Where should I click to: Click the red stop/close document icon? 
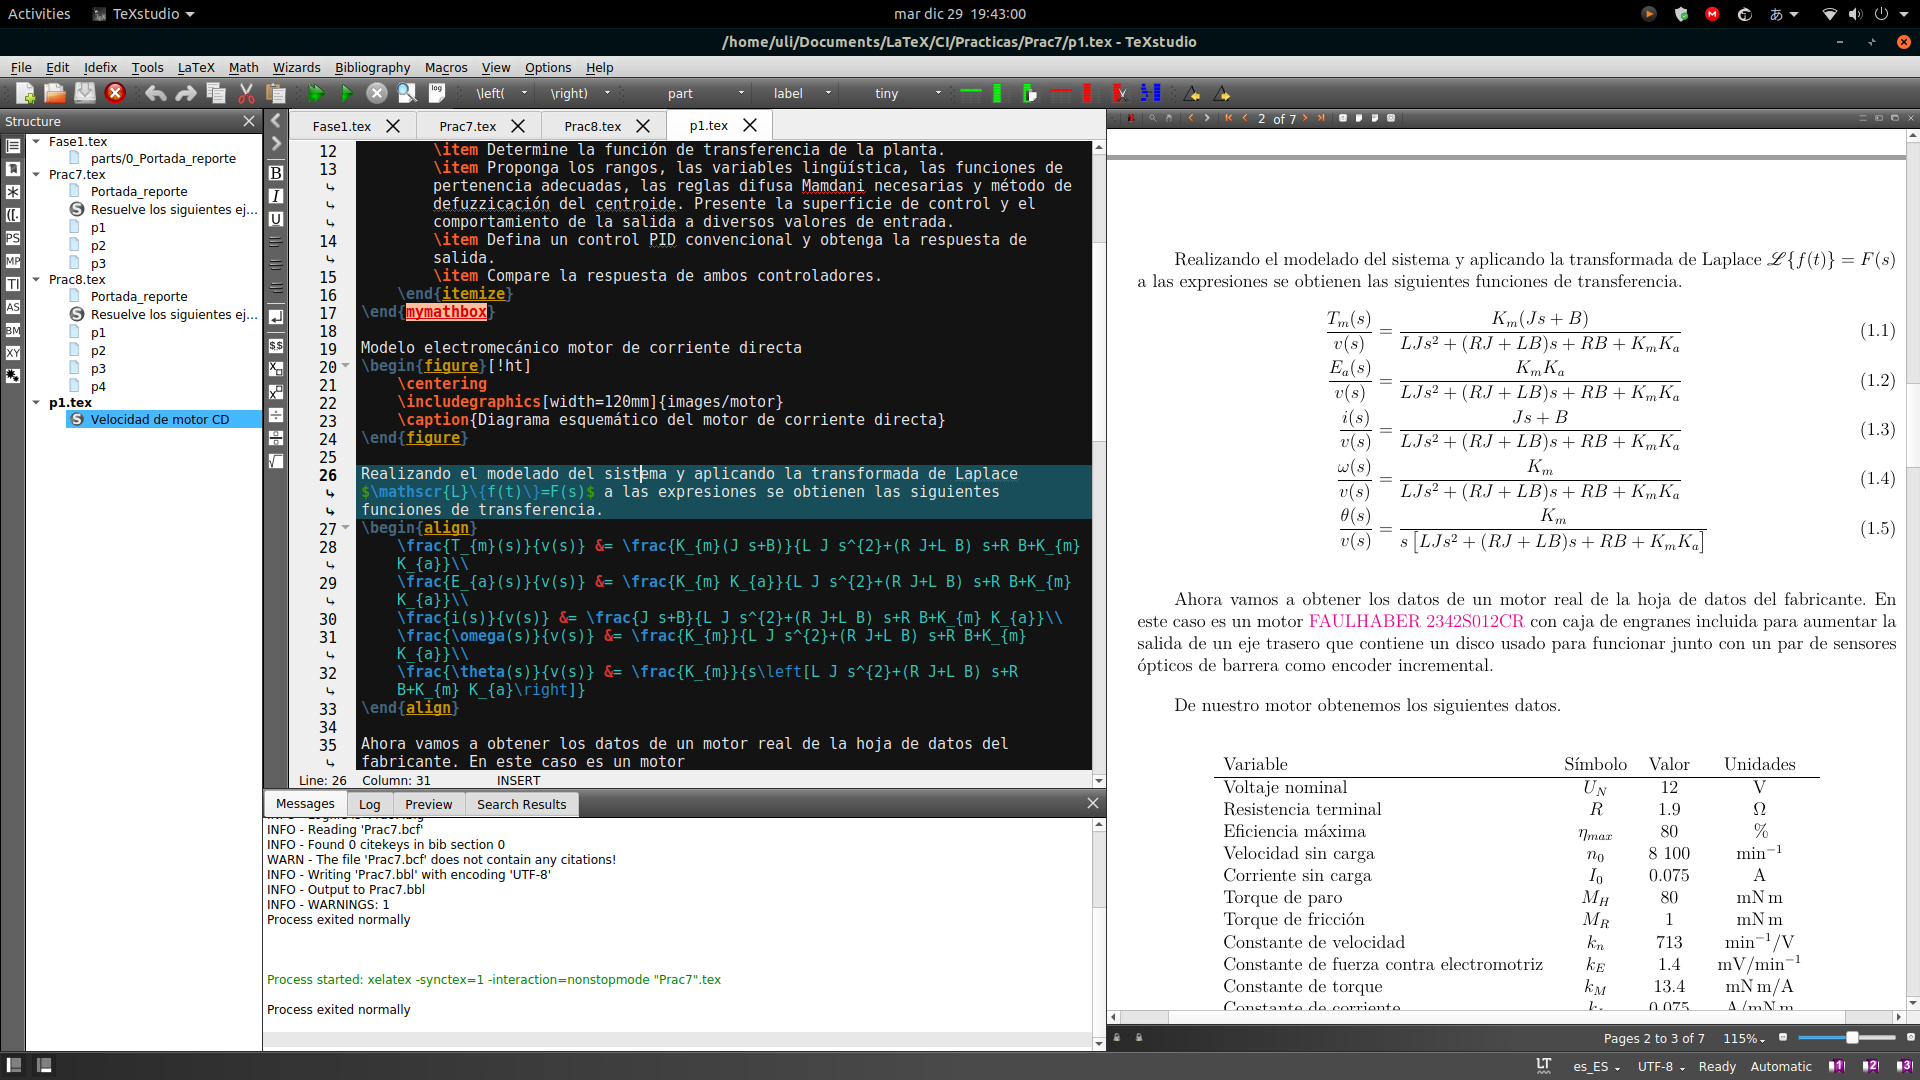pyautogui.click(x=115, y=93)
